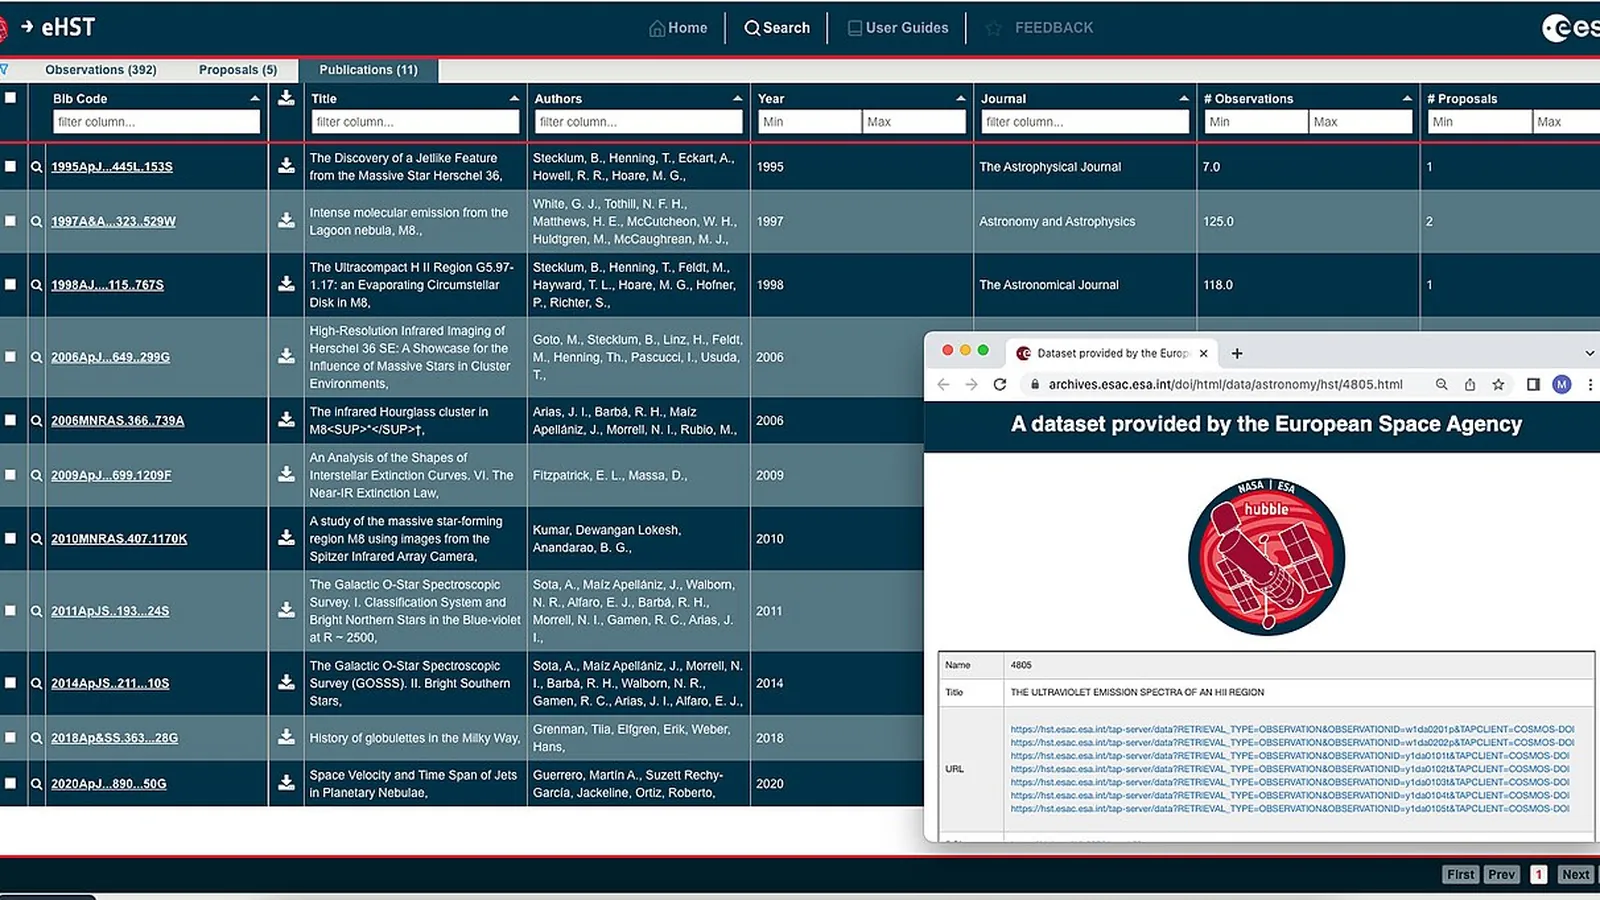1600x900 pixels.
Task: Open new tab in dataset browser window
Action: pos(1237,353)
